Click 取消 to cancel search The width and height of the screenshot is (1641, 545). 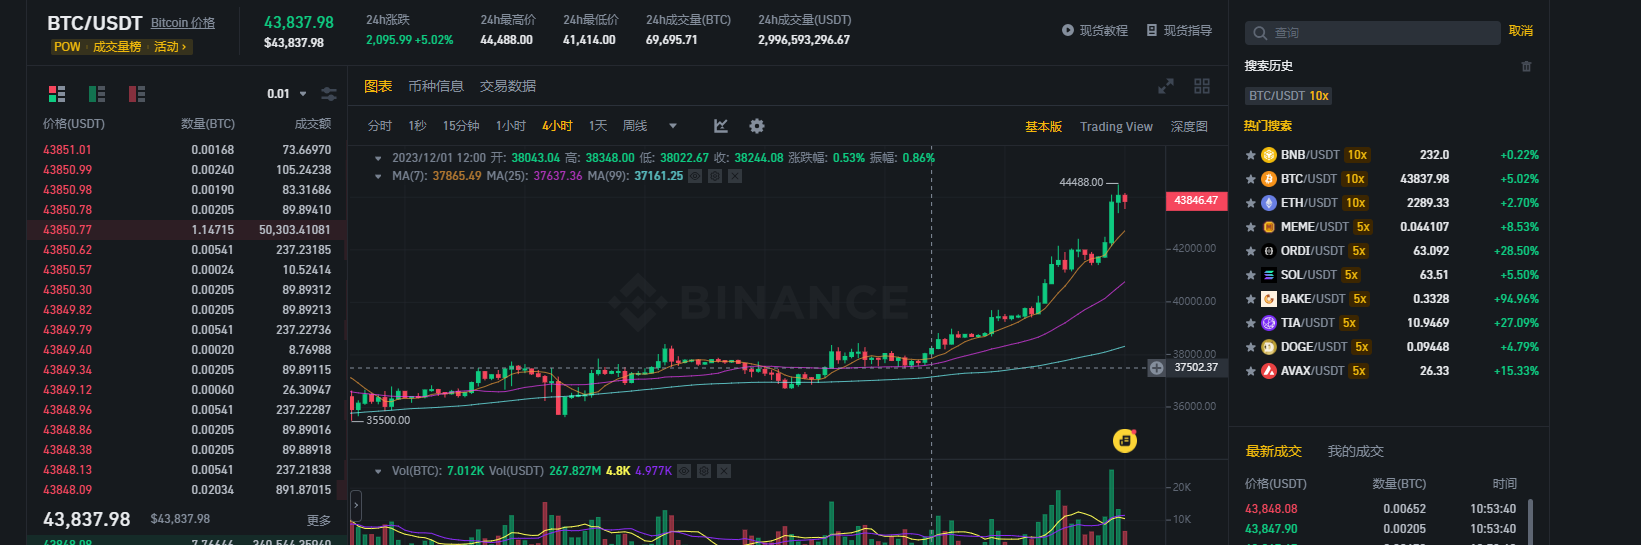click(x=1521, y=31)
